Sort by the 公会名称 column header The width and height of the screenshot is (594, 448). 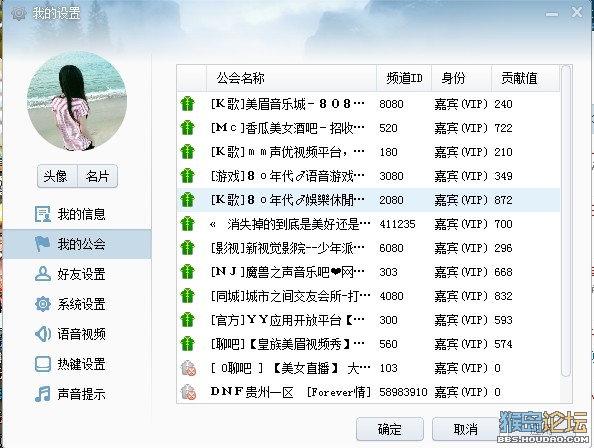(291, 78)
